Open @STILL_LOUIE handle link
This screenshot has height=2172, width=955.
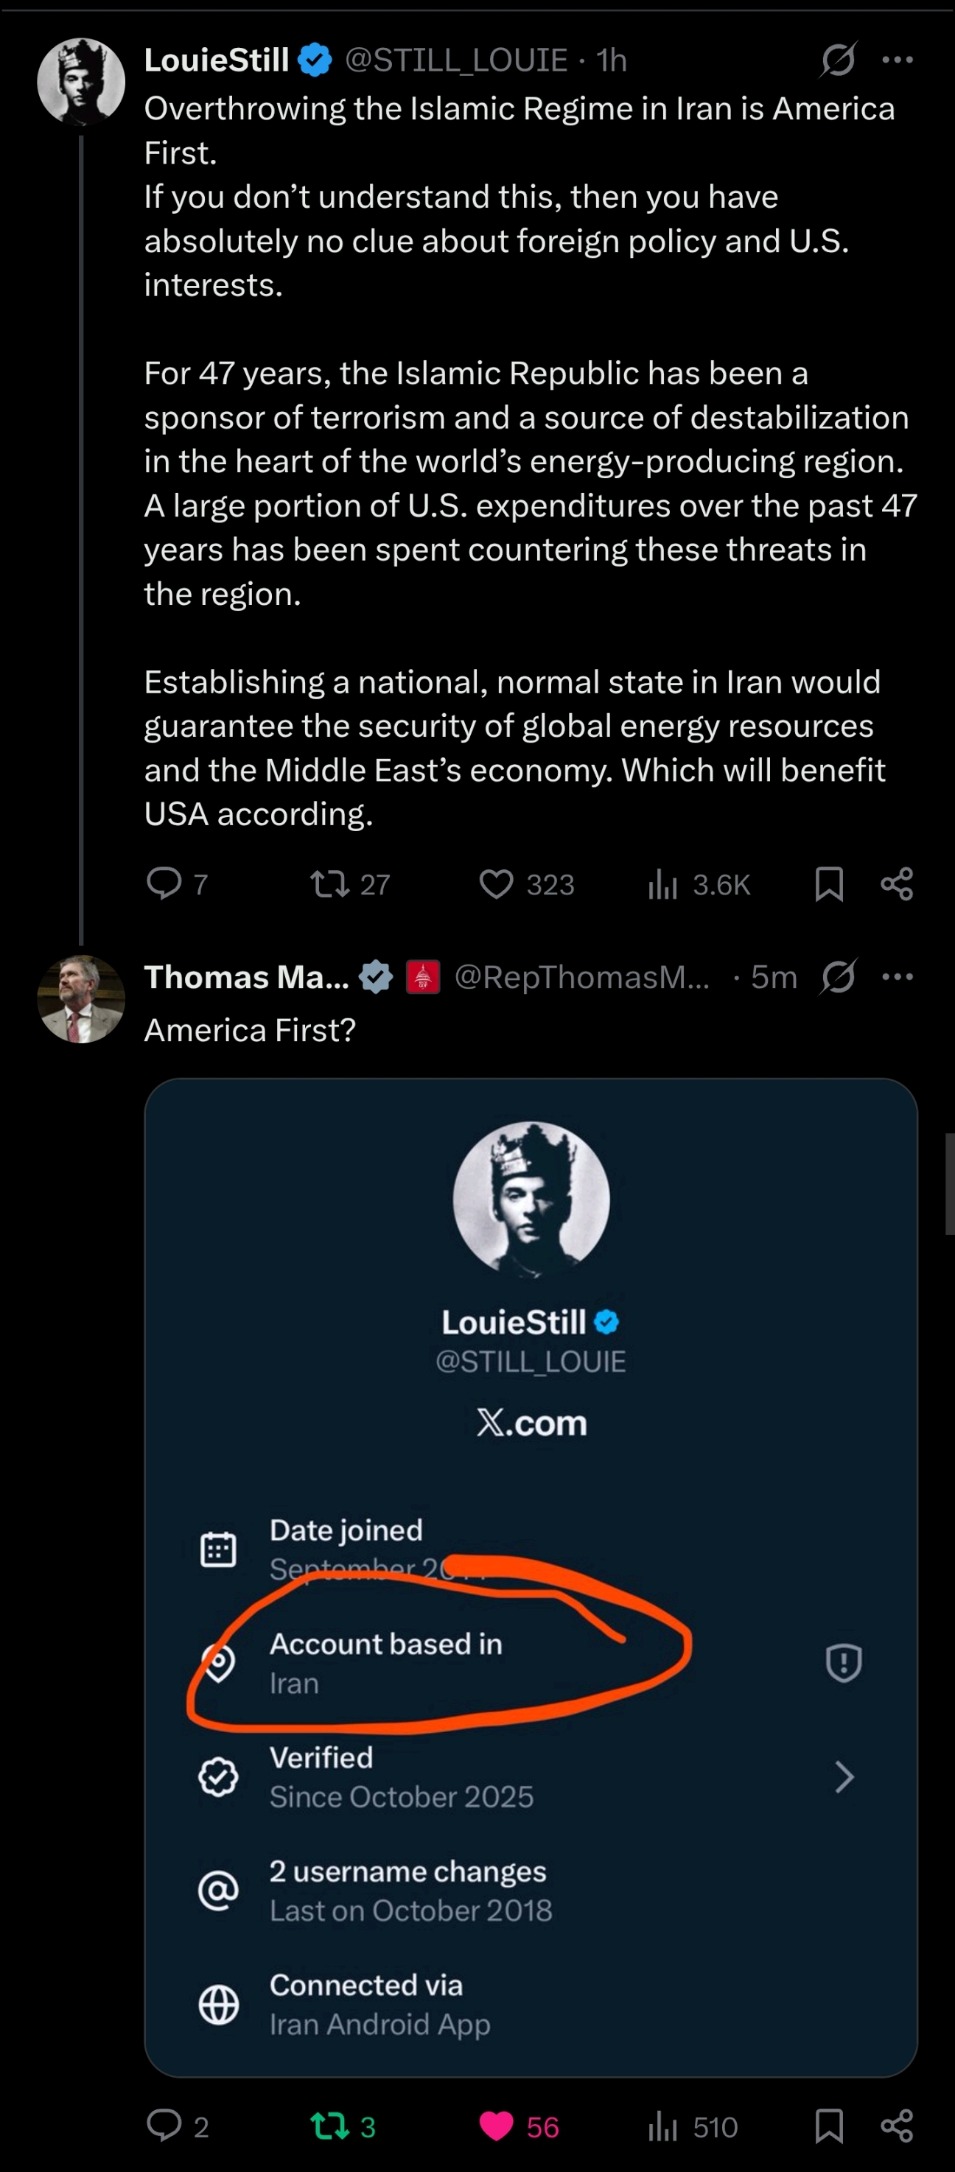(456, 60)
